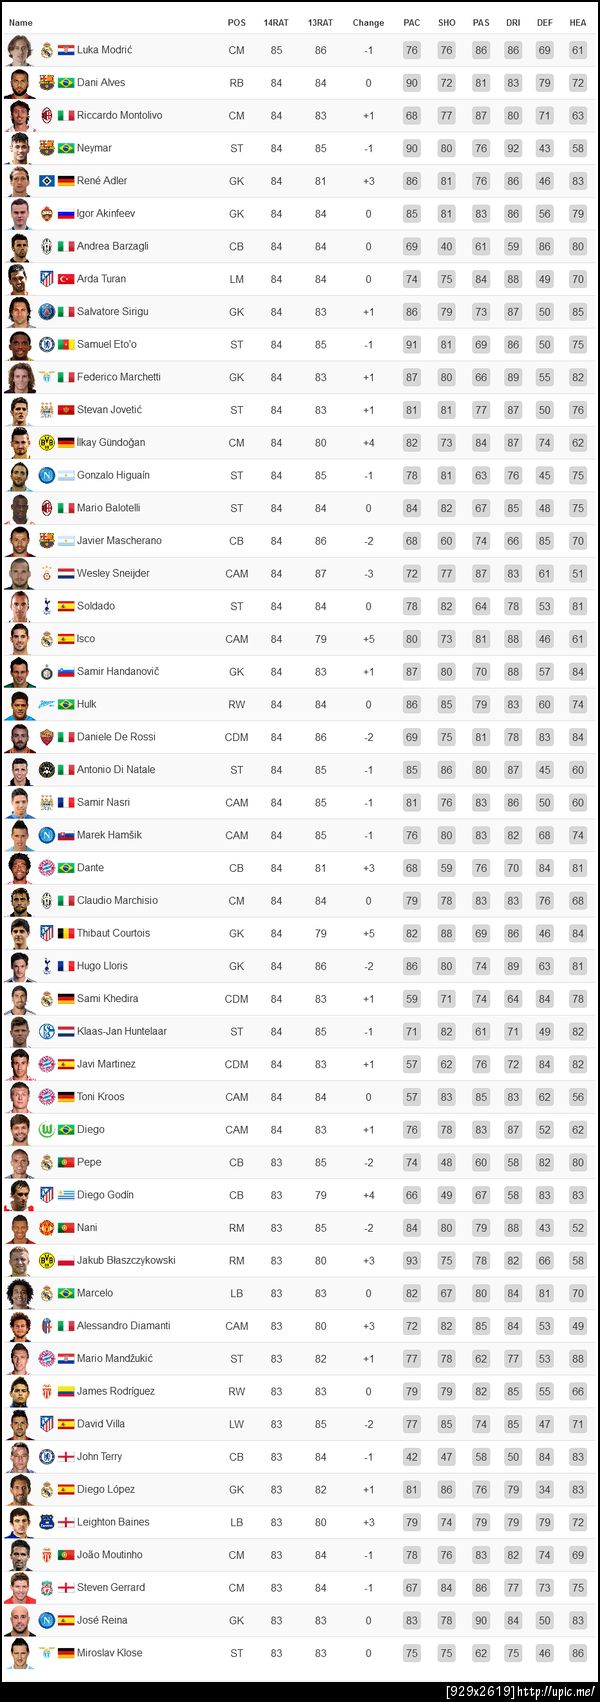The height and width of the screenshot is (1702, 600).
Task: Click the Turkey flag beside Arda Turan
Action: [66, 279]
